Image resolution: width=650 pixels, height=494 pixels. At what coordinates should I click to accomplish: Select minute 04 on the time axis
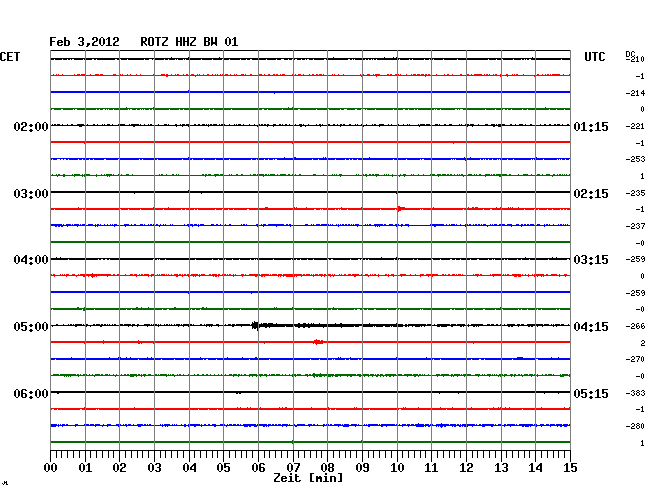[x=189, y=468]
